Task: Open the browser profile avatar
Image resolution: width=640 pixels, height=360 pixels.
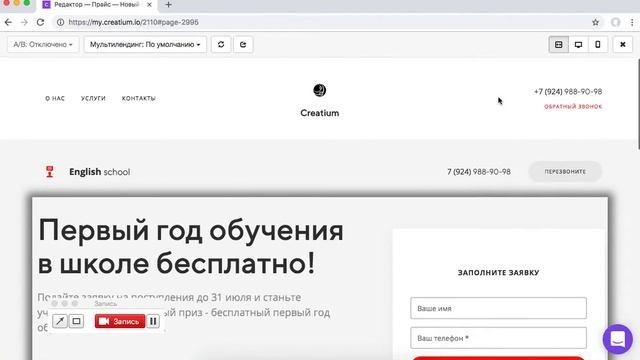Action: [x=616, y=22]
